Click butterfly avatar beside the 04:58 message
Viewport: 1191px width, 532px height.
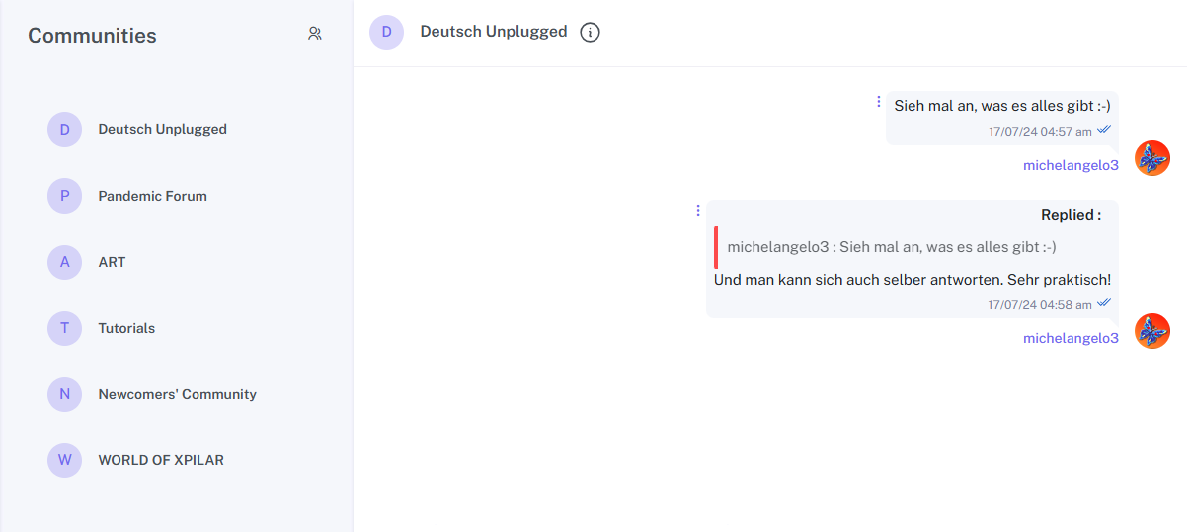click(1152, 331)
